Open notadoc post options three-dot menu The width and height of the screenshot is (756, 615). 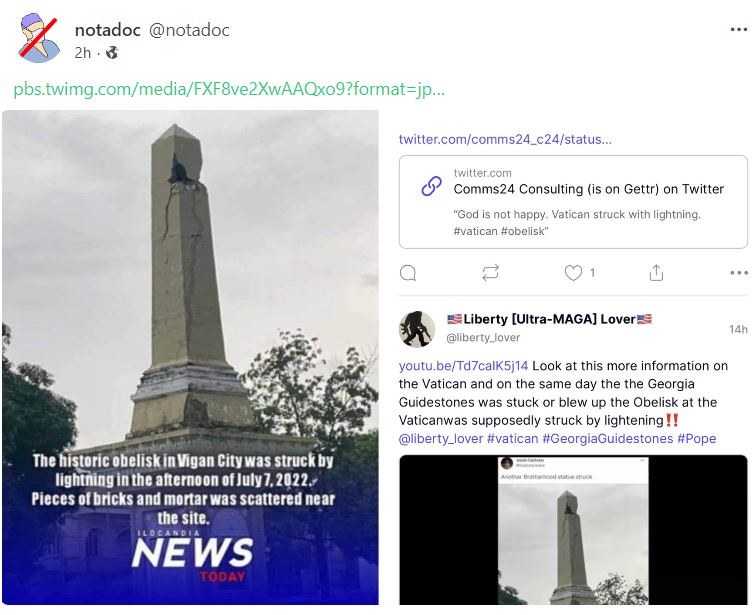coord(739,30)
